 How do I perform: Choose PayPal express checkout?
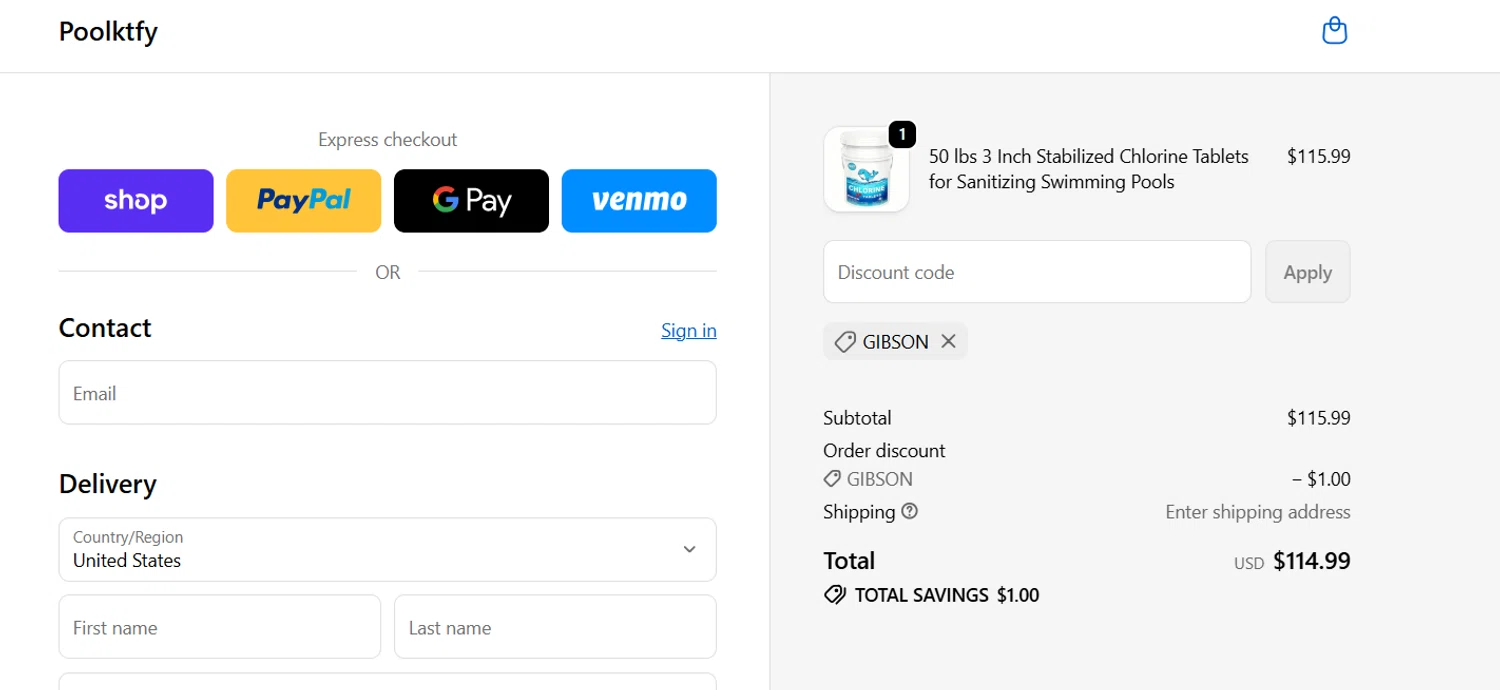tap(304, 201)
